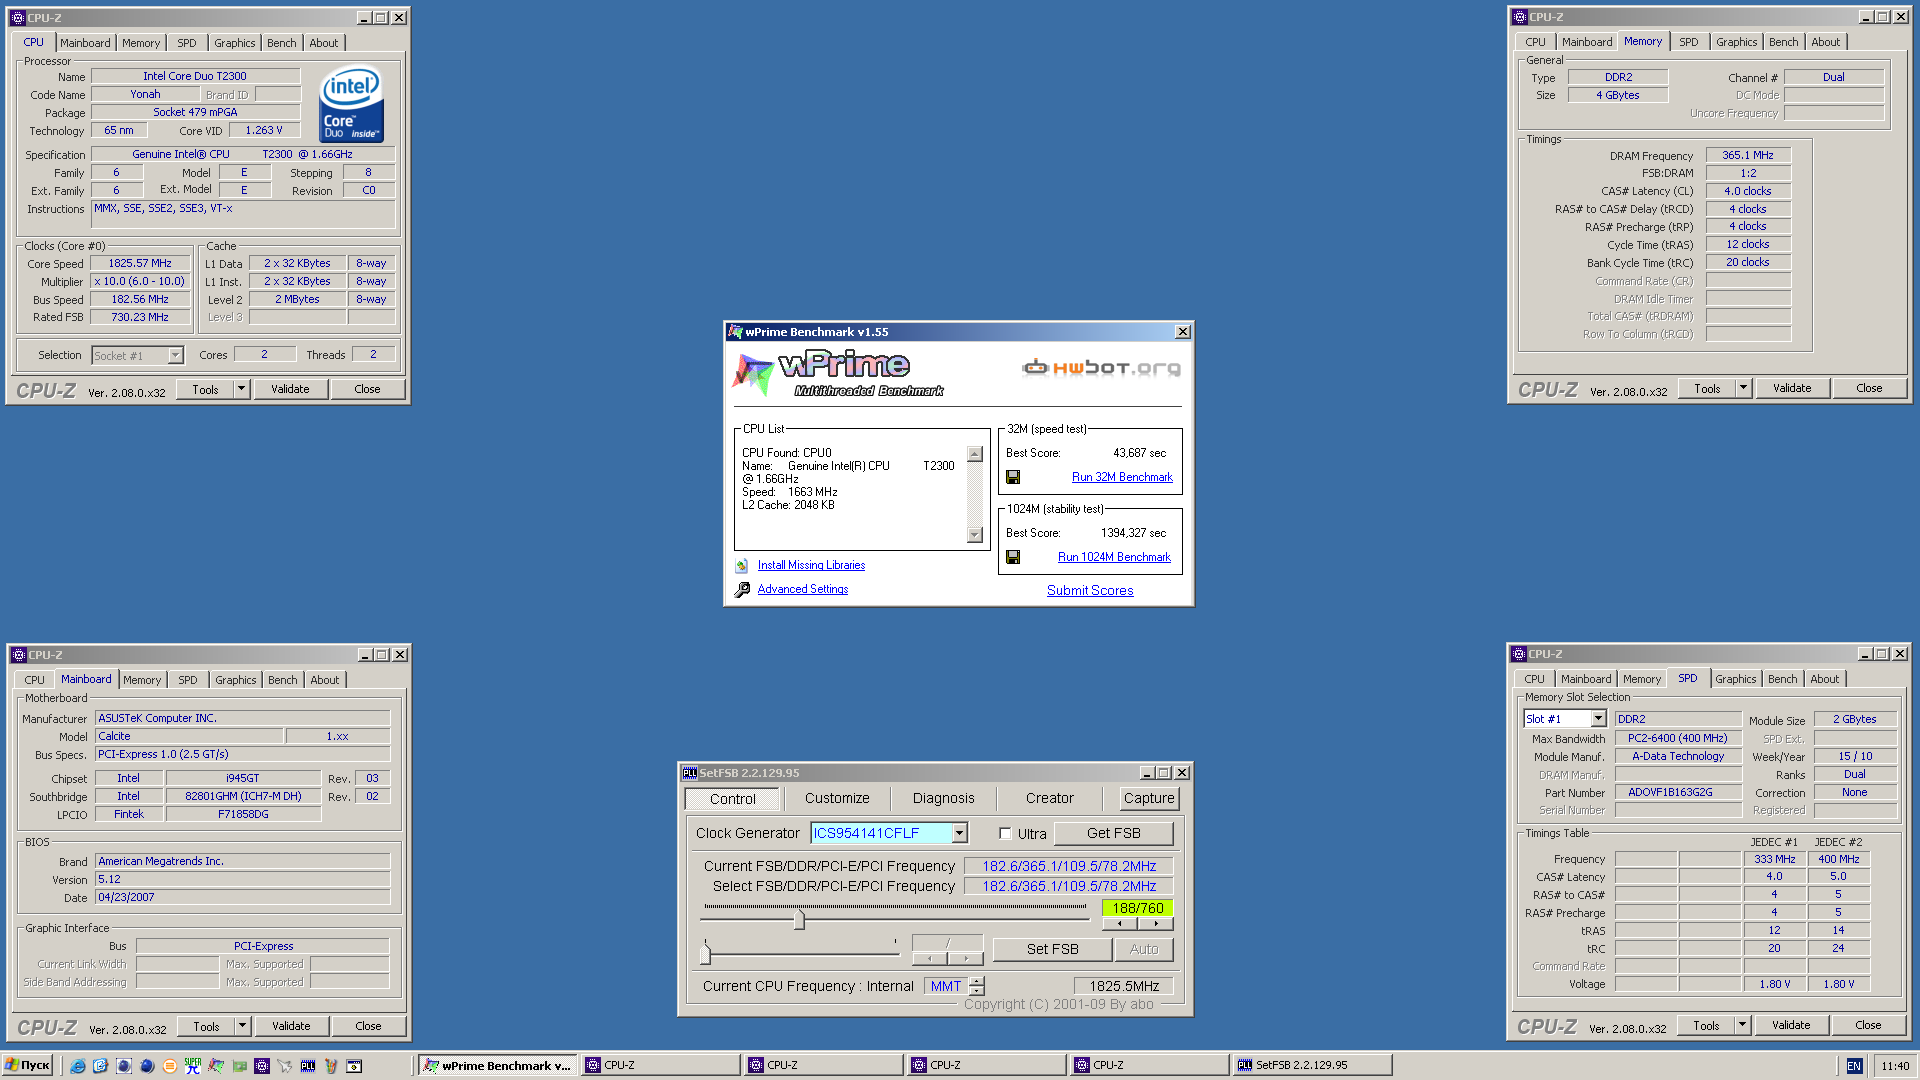
Task: Open Tools dropdown arrow in SPD window
Action: 1742,1025
